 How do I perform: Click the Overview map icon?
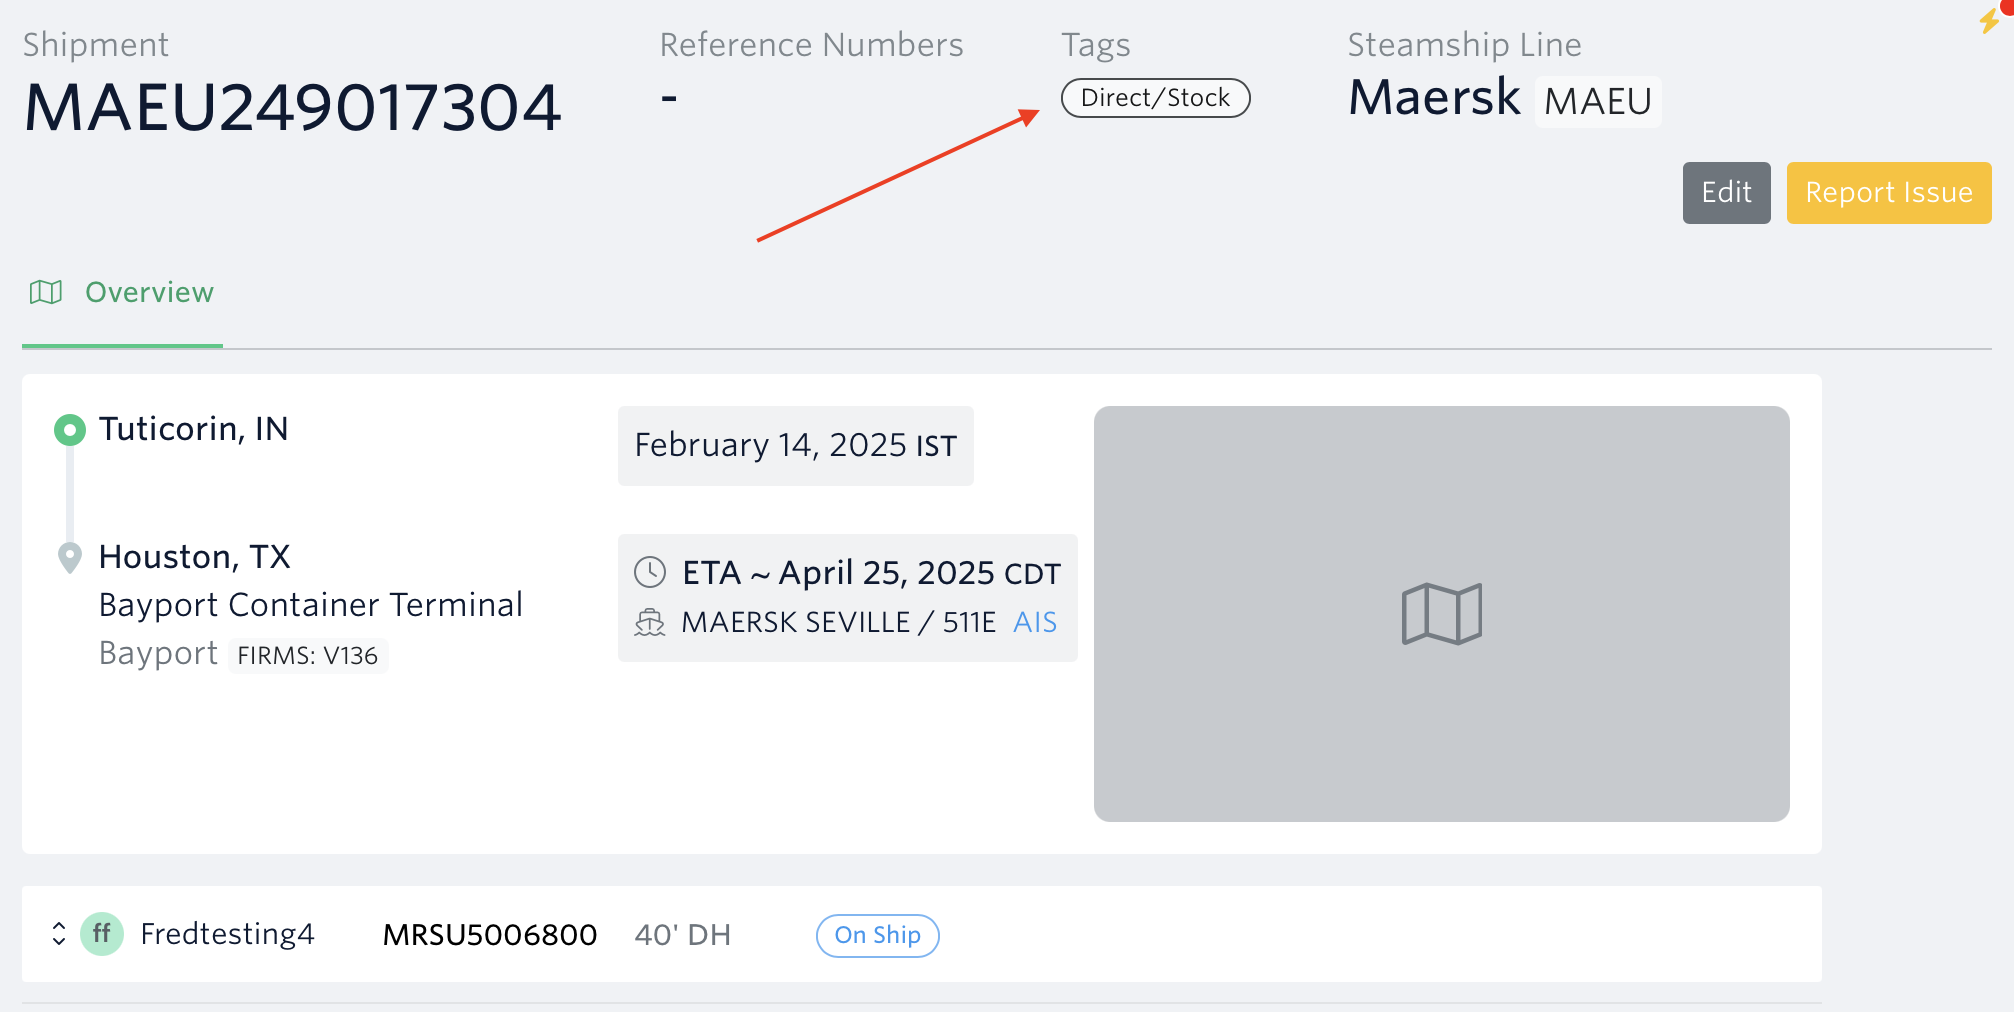(x=46, y=292)
